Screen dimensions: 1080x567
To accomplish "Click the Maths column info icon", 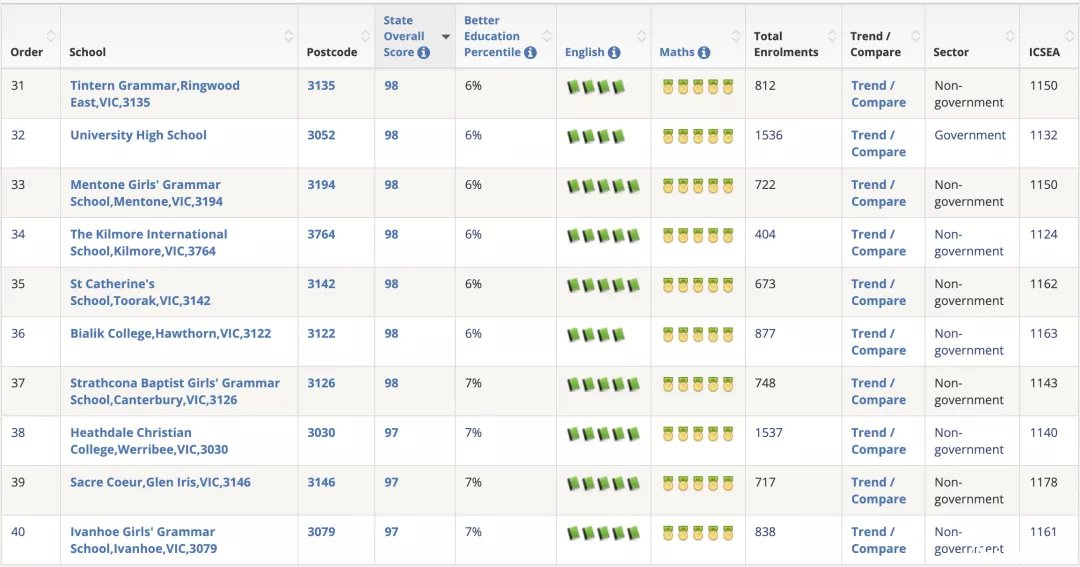I will click(703, 52).
